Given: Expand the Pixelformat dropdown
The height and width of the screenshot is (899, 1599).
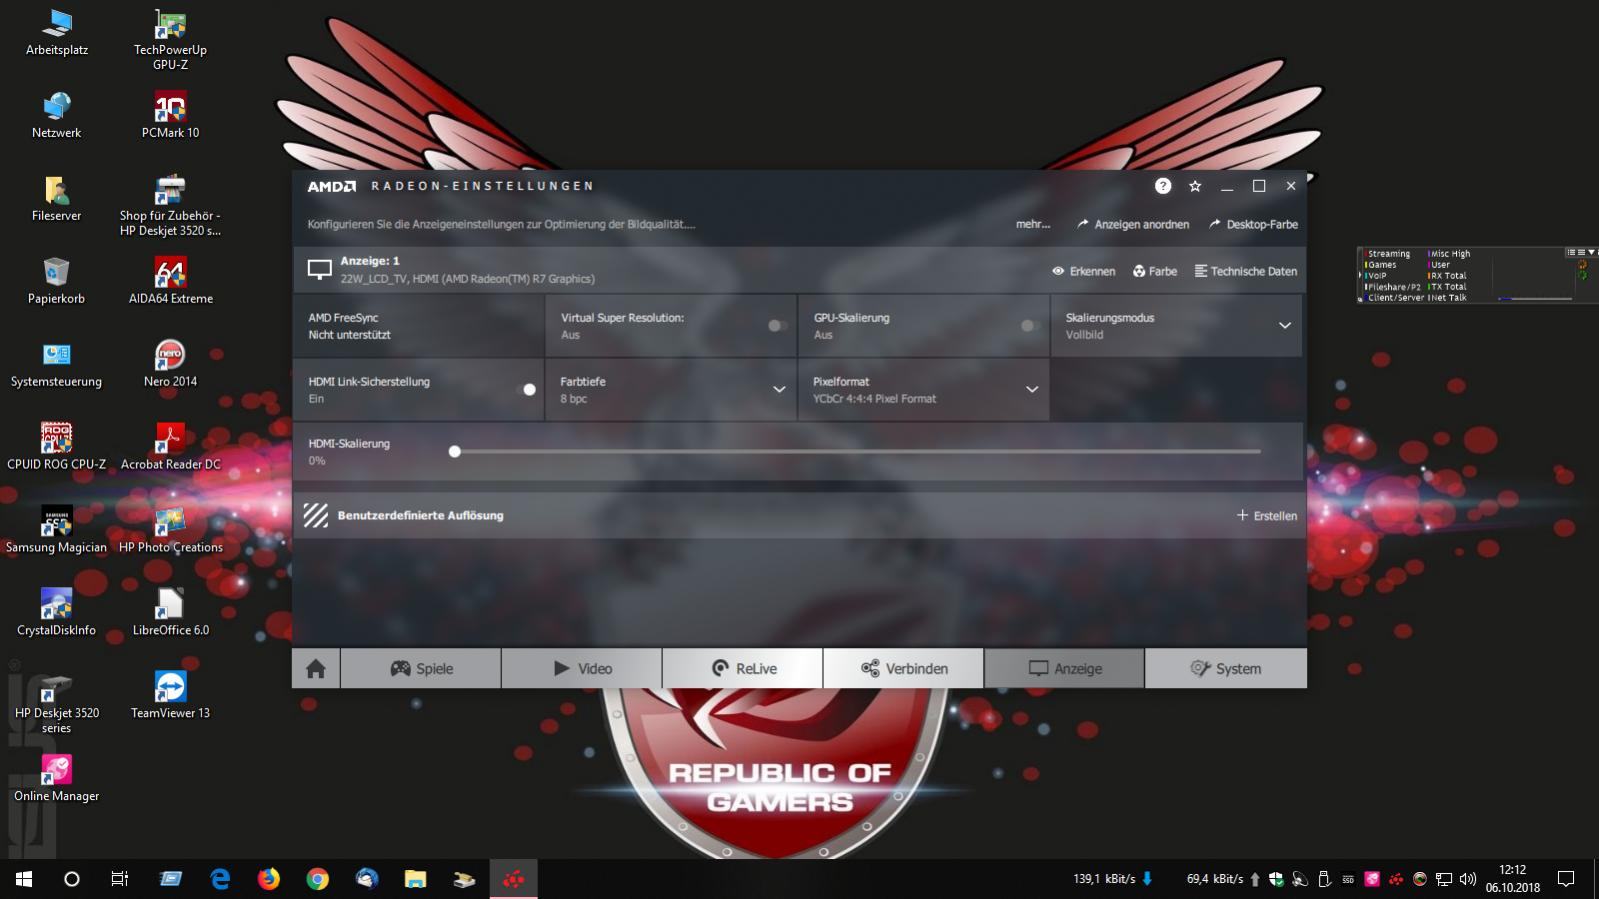Looking at the screenshot, I should click(x=1032, y=389).
